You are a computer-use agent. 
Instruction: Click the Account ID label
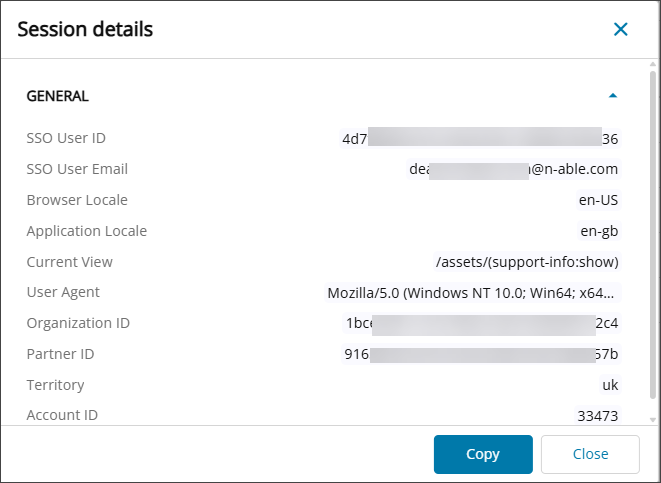pos(62,415)
